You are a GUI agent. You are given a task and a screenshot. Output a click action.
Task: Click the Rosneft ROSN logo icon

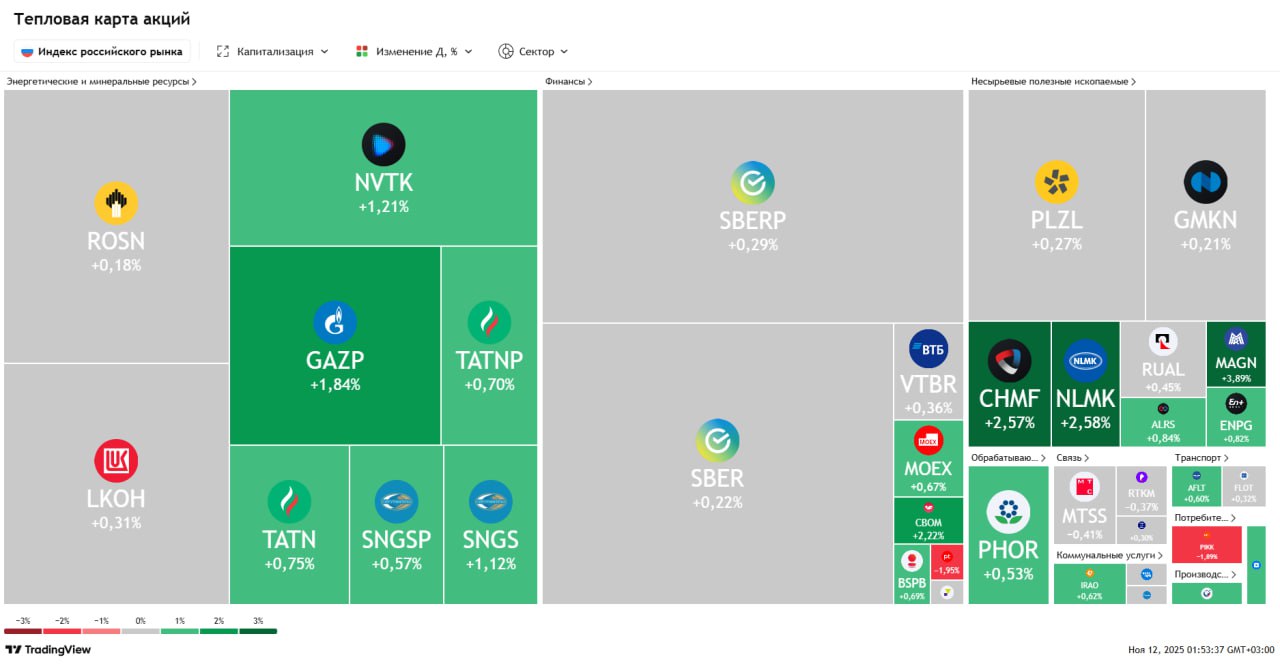(116, 203)
